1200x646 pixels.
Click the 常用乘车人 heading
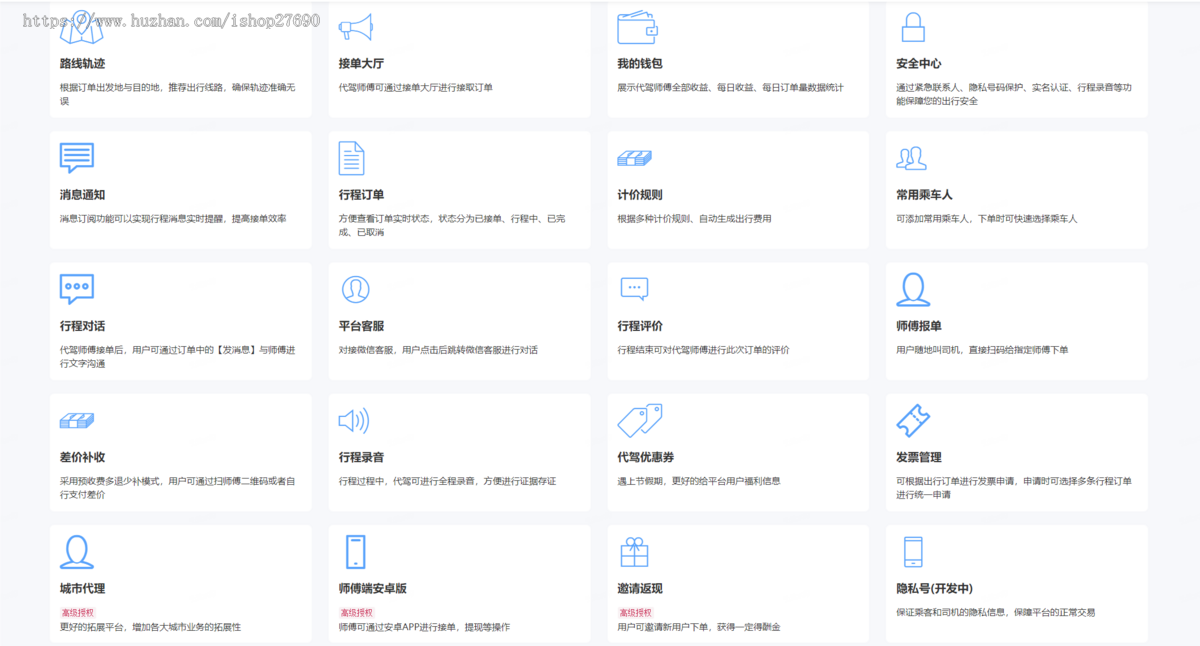coord(924,195)
